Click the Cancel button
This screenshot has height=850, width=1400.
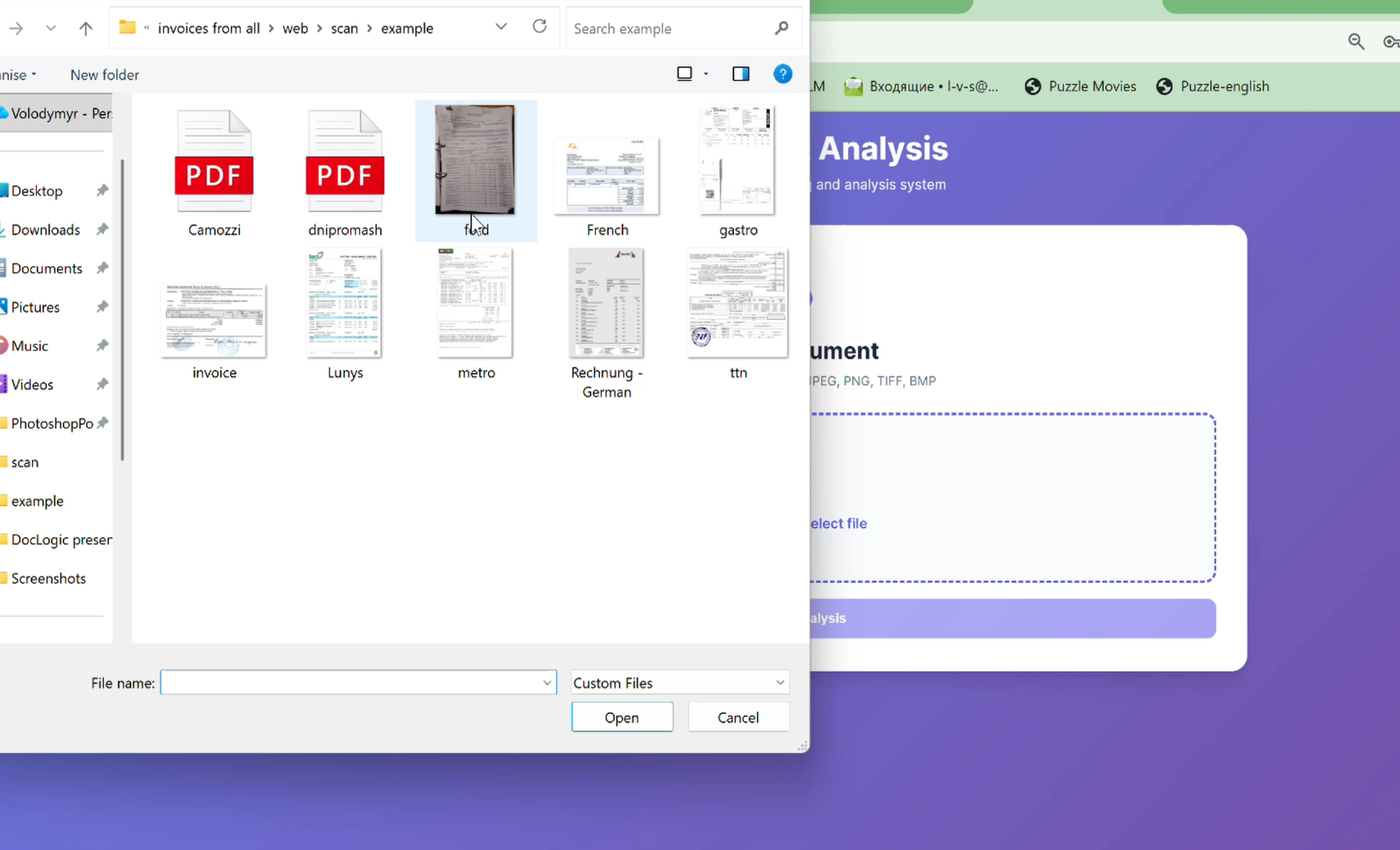[x=738, y=717]
